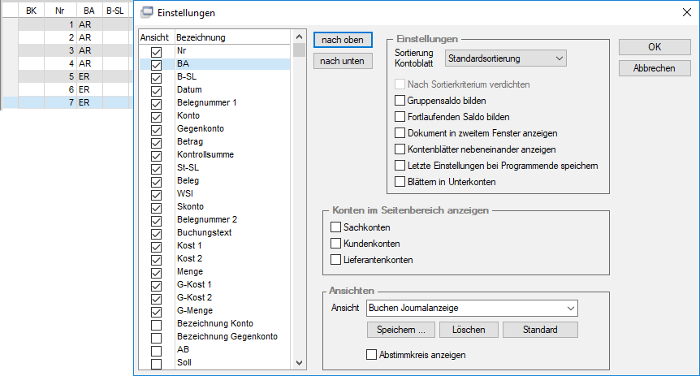Select journal row 1 AR
This screenshot has height=376, width=700.
point(67,25)
